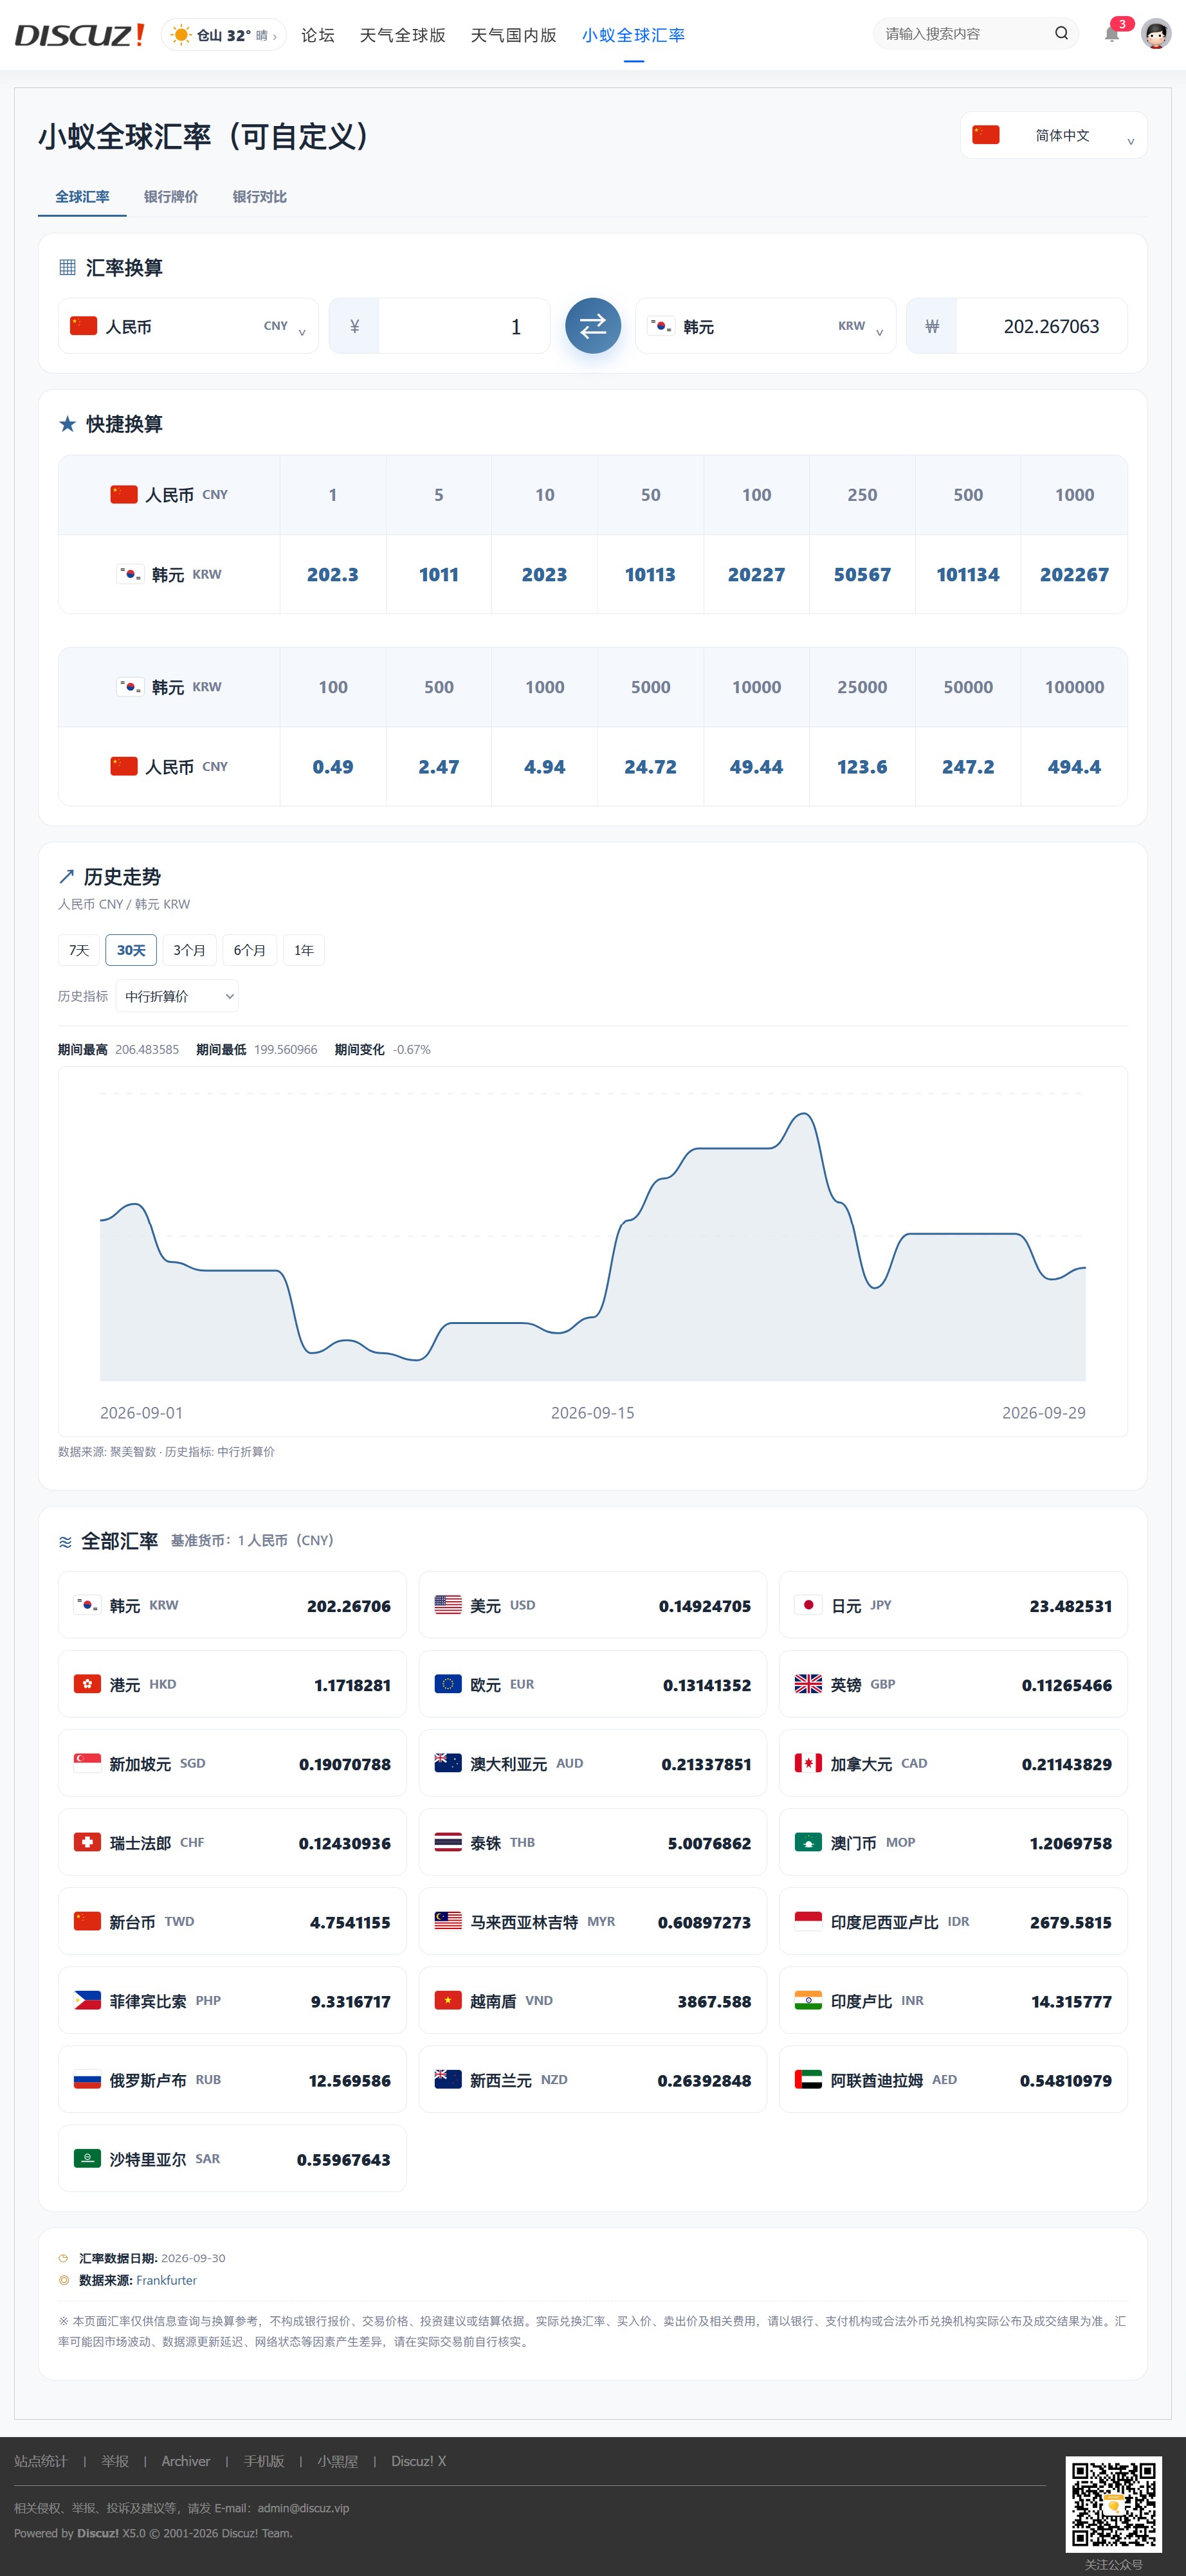1186x2576 pixels.
Task: Click the sunny weather icon
Action: [x=181, y=35]
